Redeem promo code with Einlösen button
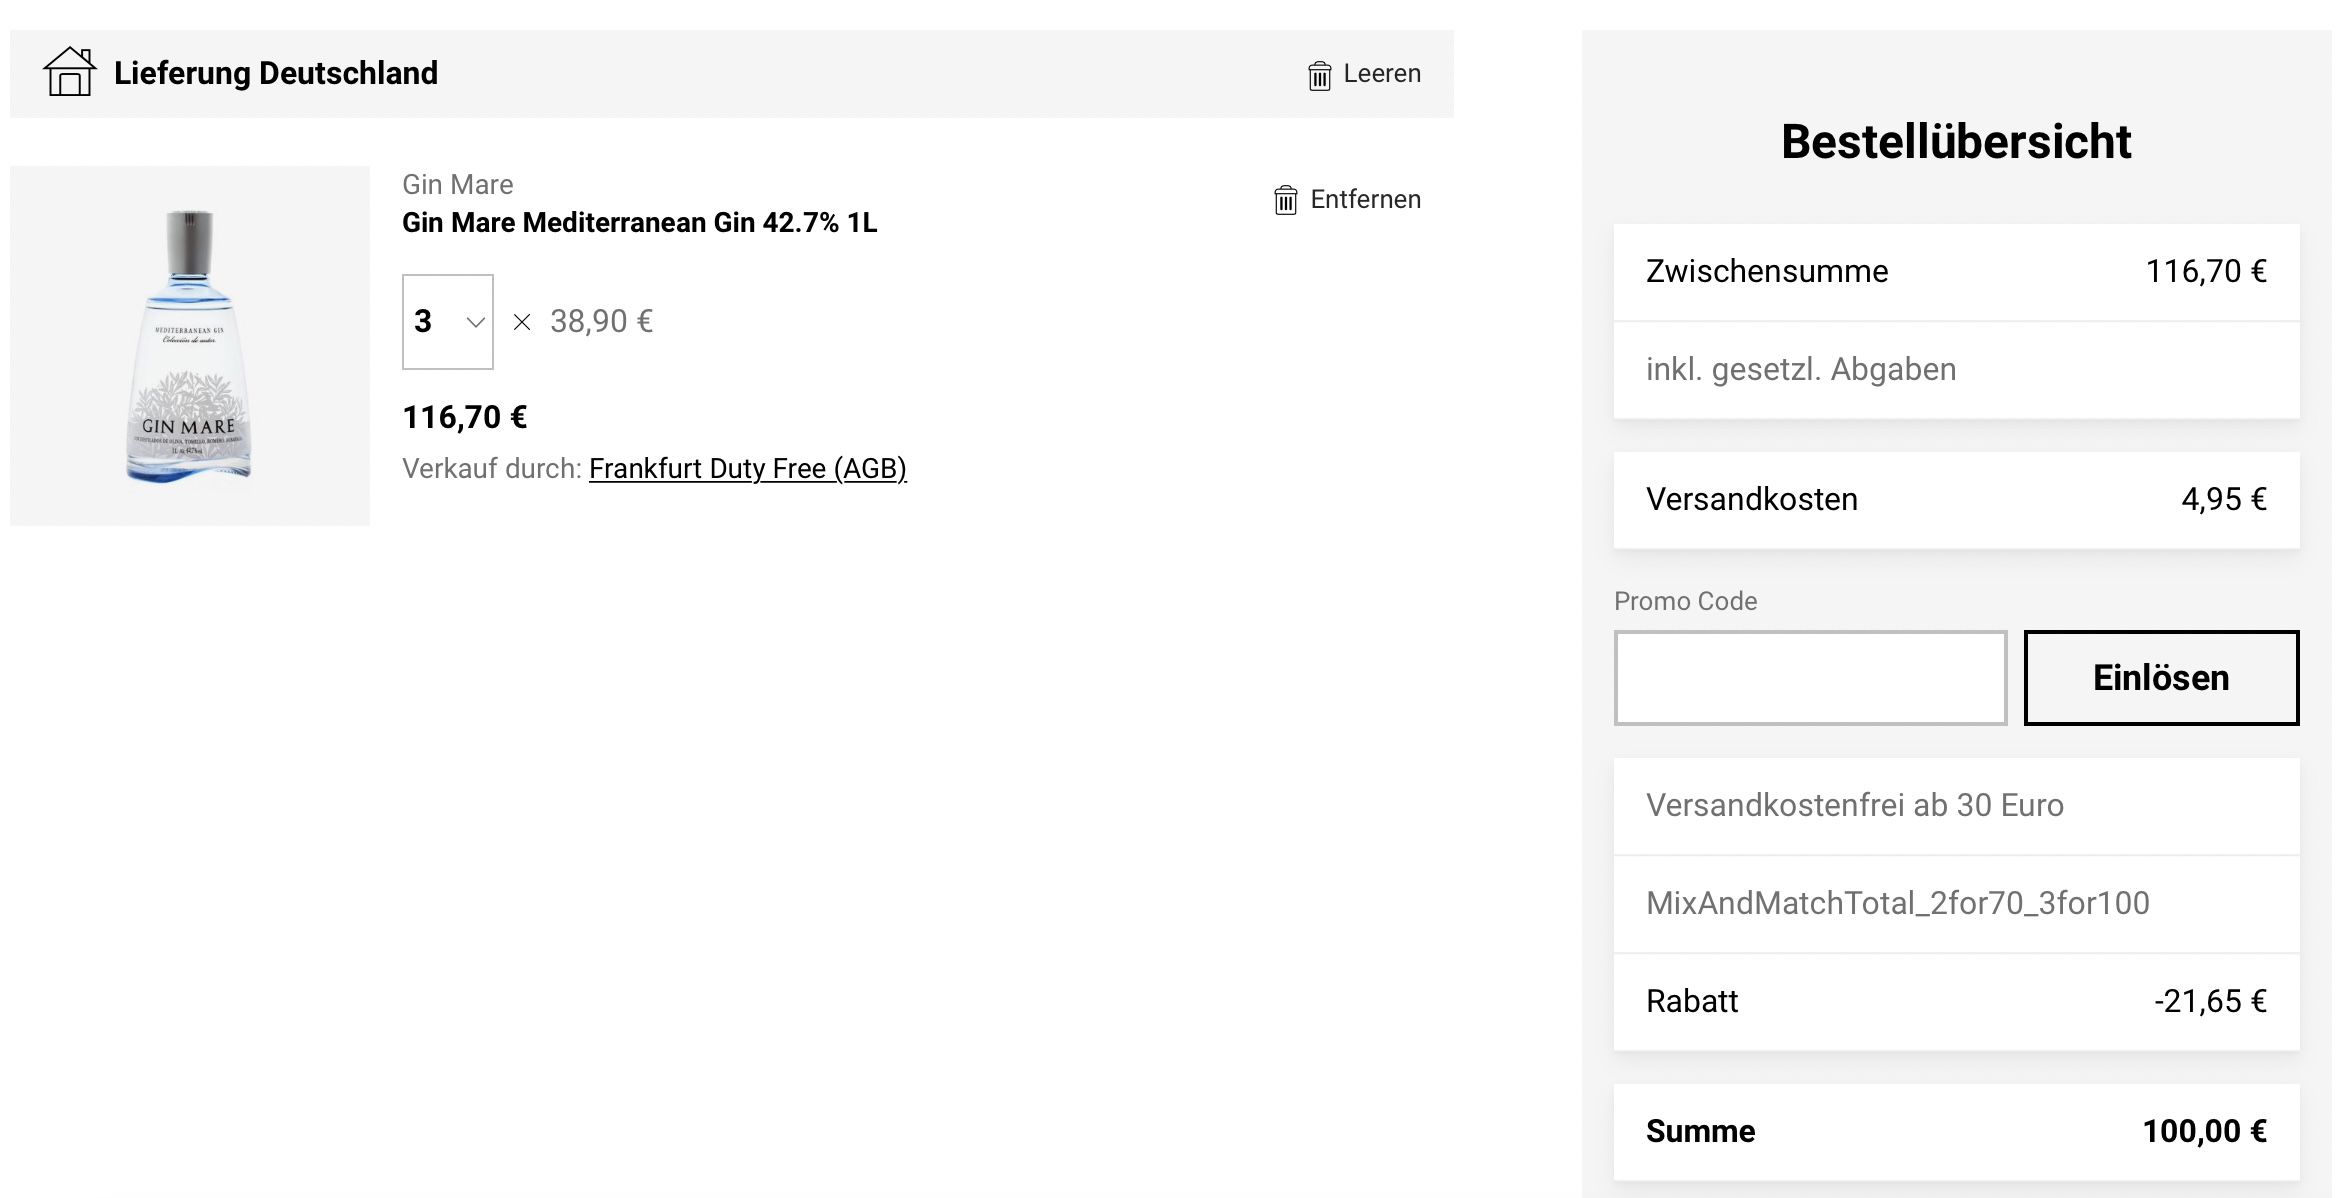Screen dimensions: 2336x1198 click(2161, 678)
